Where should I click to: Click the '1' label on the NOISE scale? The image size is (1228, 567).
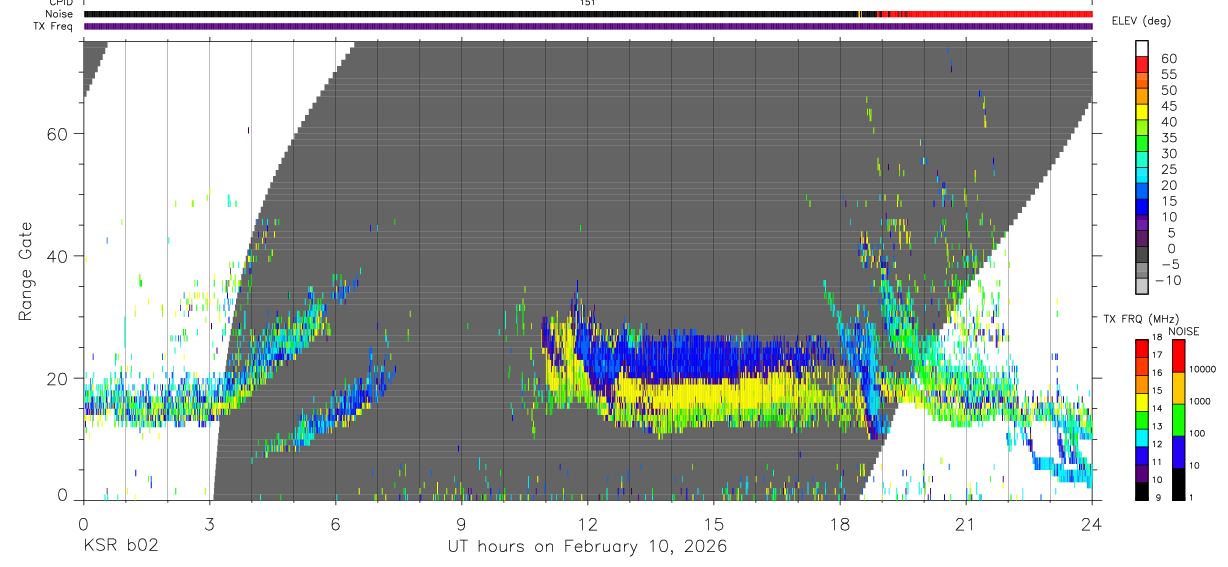pyautogui.click(x=1192, y=497)
